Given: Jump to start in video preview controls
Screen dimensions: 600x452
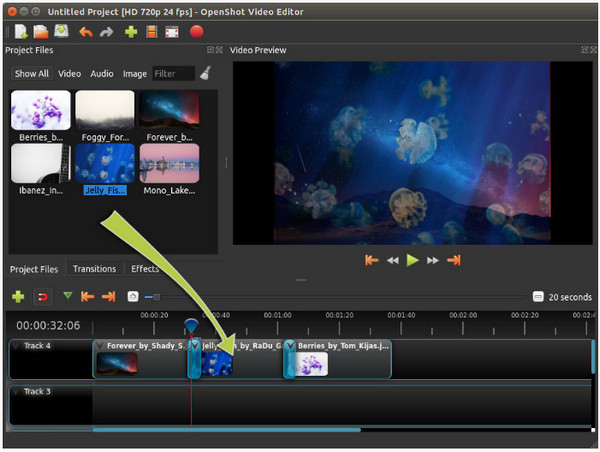Looking at the screenshot, I should (372, 261).
